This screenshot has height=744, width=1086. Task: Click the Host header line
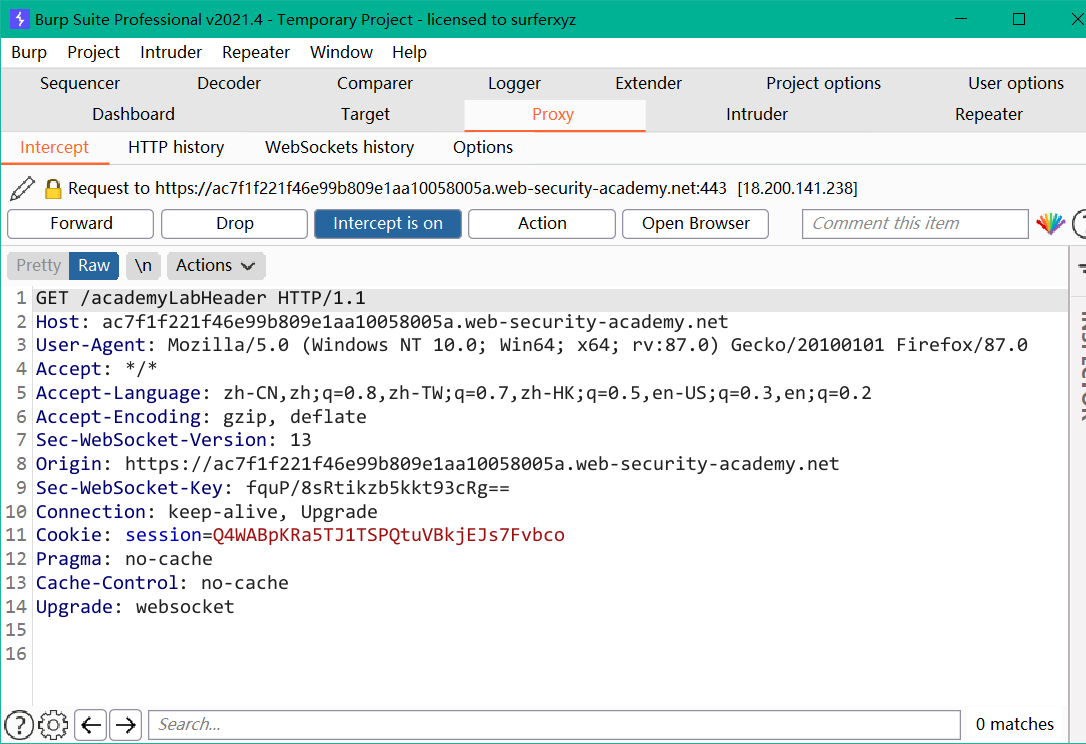382,322
